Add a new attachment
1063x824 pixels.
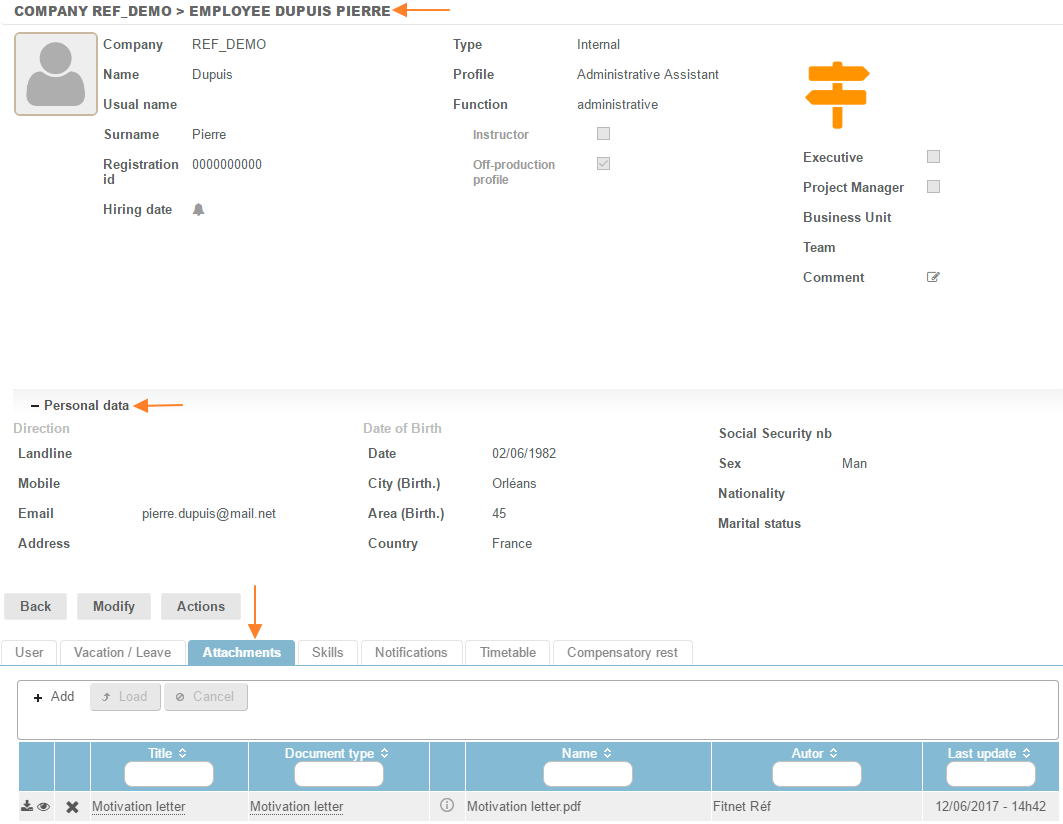pos(54,697)
